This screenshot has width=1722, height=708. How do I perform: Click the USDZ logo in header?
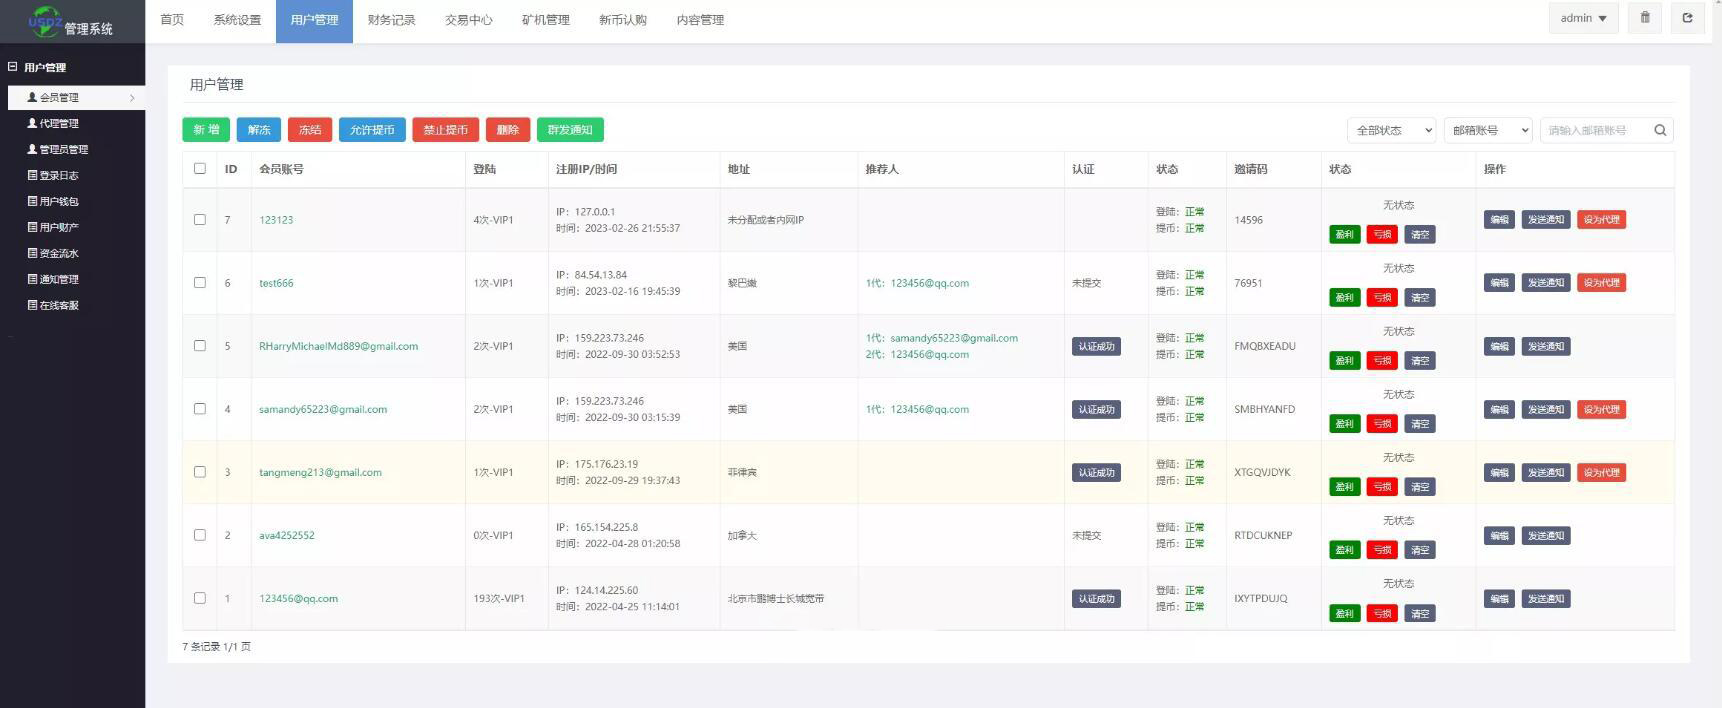(44, 21)
